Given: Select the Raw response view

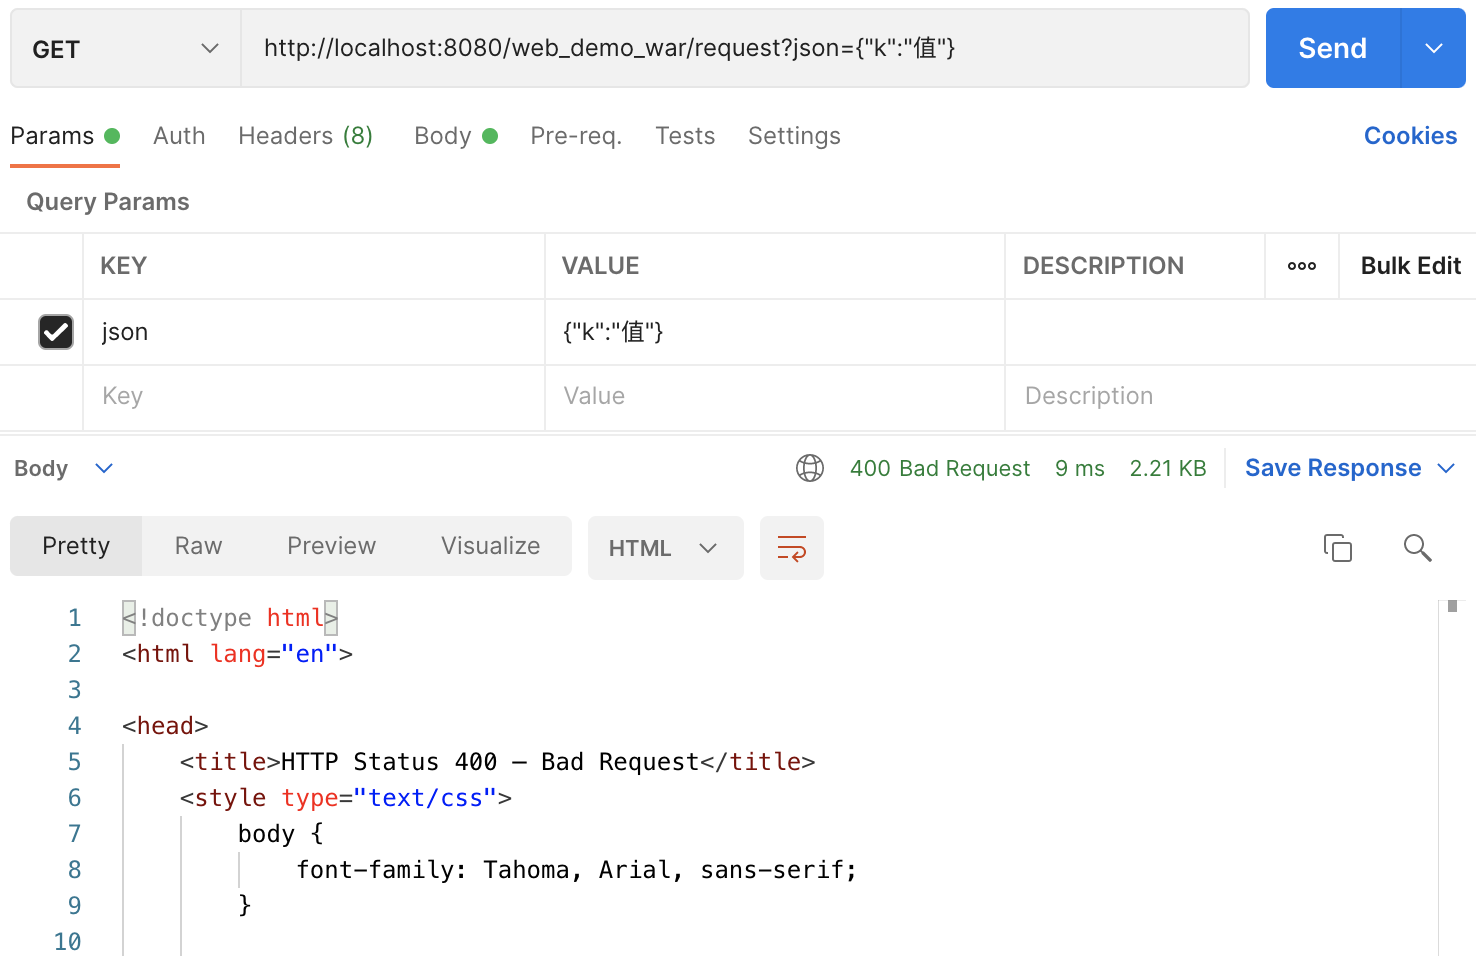Looking at the screenshot, I should click(198, 546).
